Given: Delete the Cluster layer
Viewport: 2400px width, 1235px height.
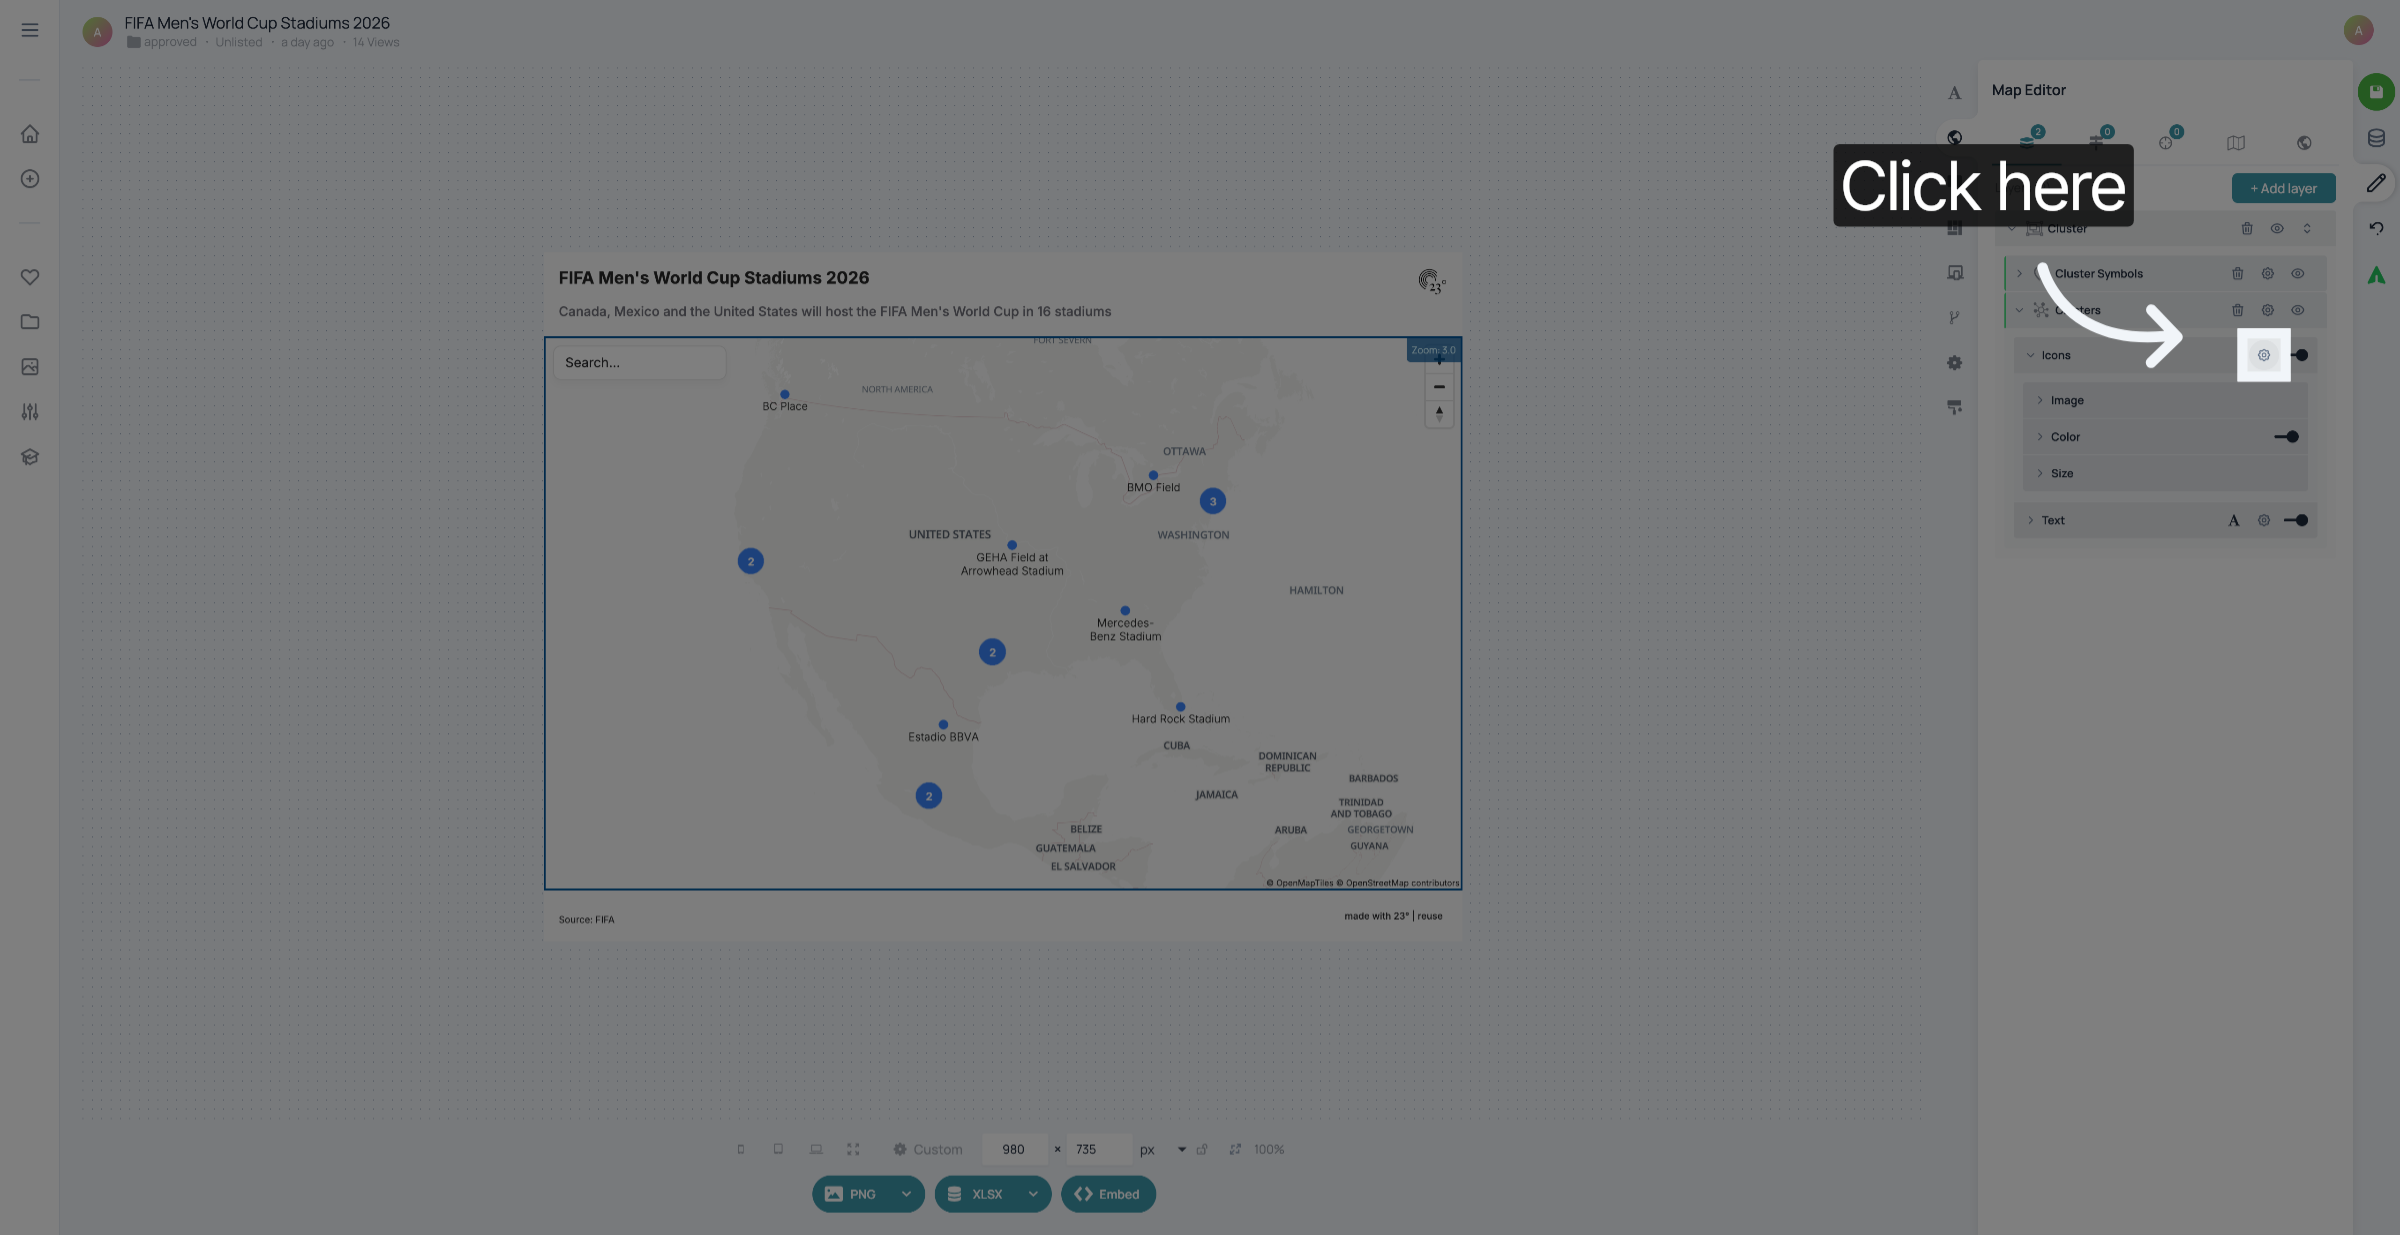Looking at the screenshot, I should point(2247,229).
